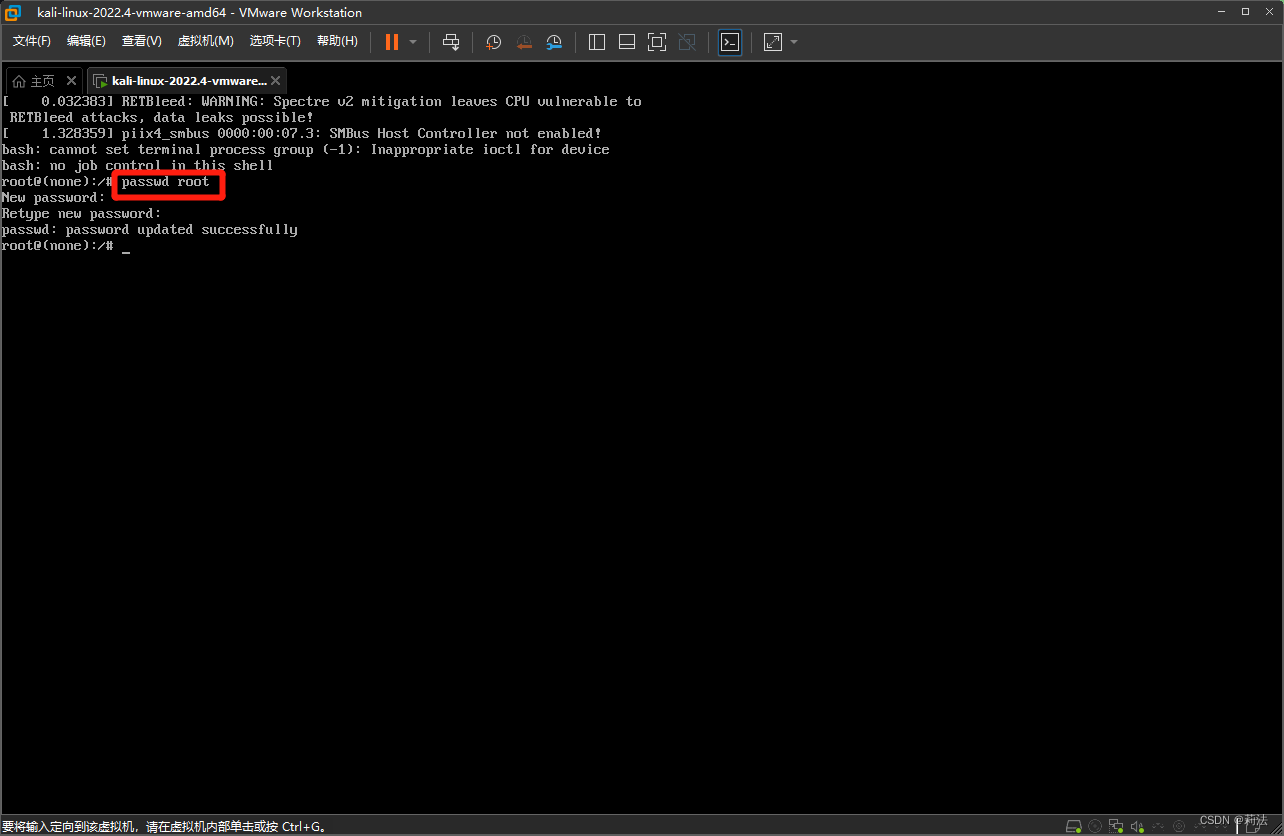This screenshot has height=836, width=1284.
Task: Click the 'New password:' terminal line
Action: click(x=54, y=197)
